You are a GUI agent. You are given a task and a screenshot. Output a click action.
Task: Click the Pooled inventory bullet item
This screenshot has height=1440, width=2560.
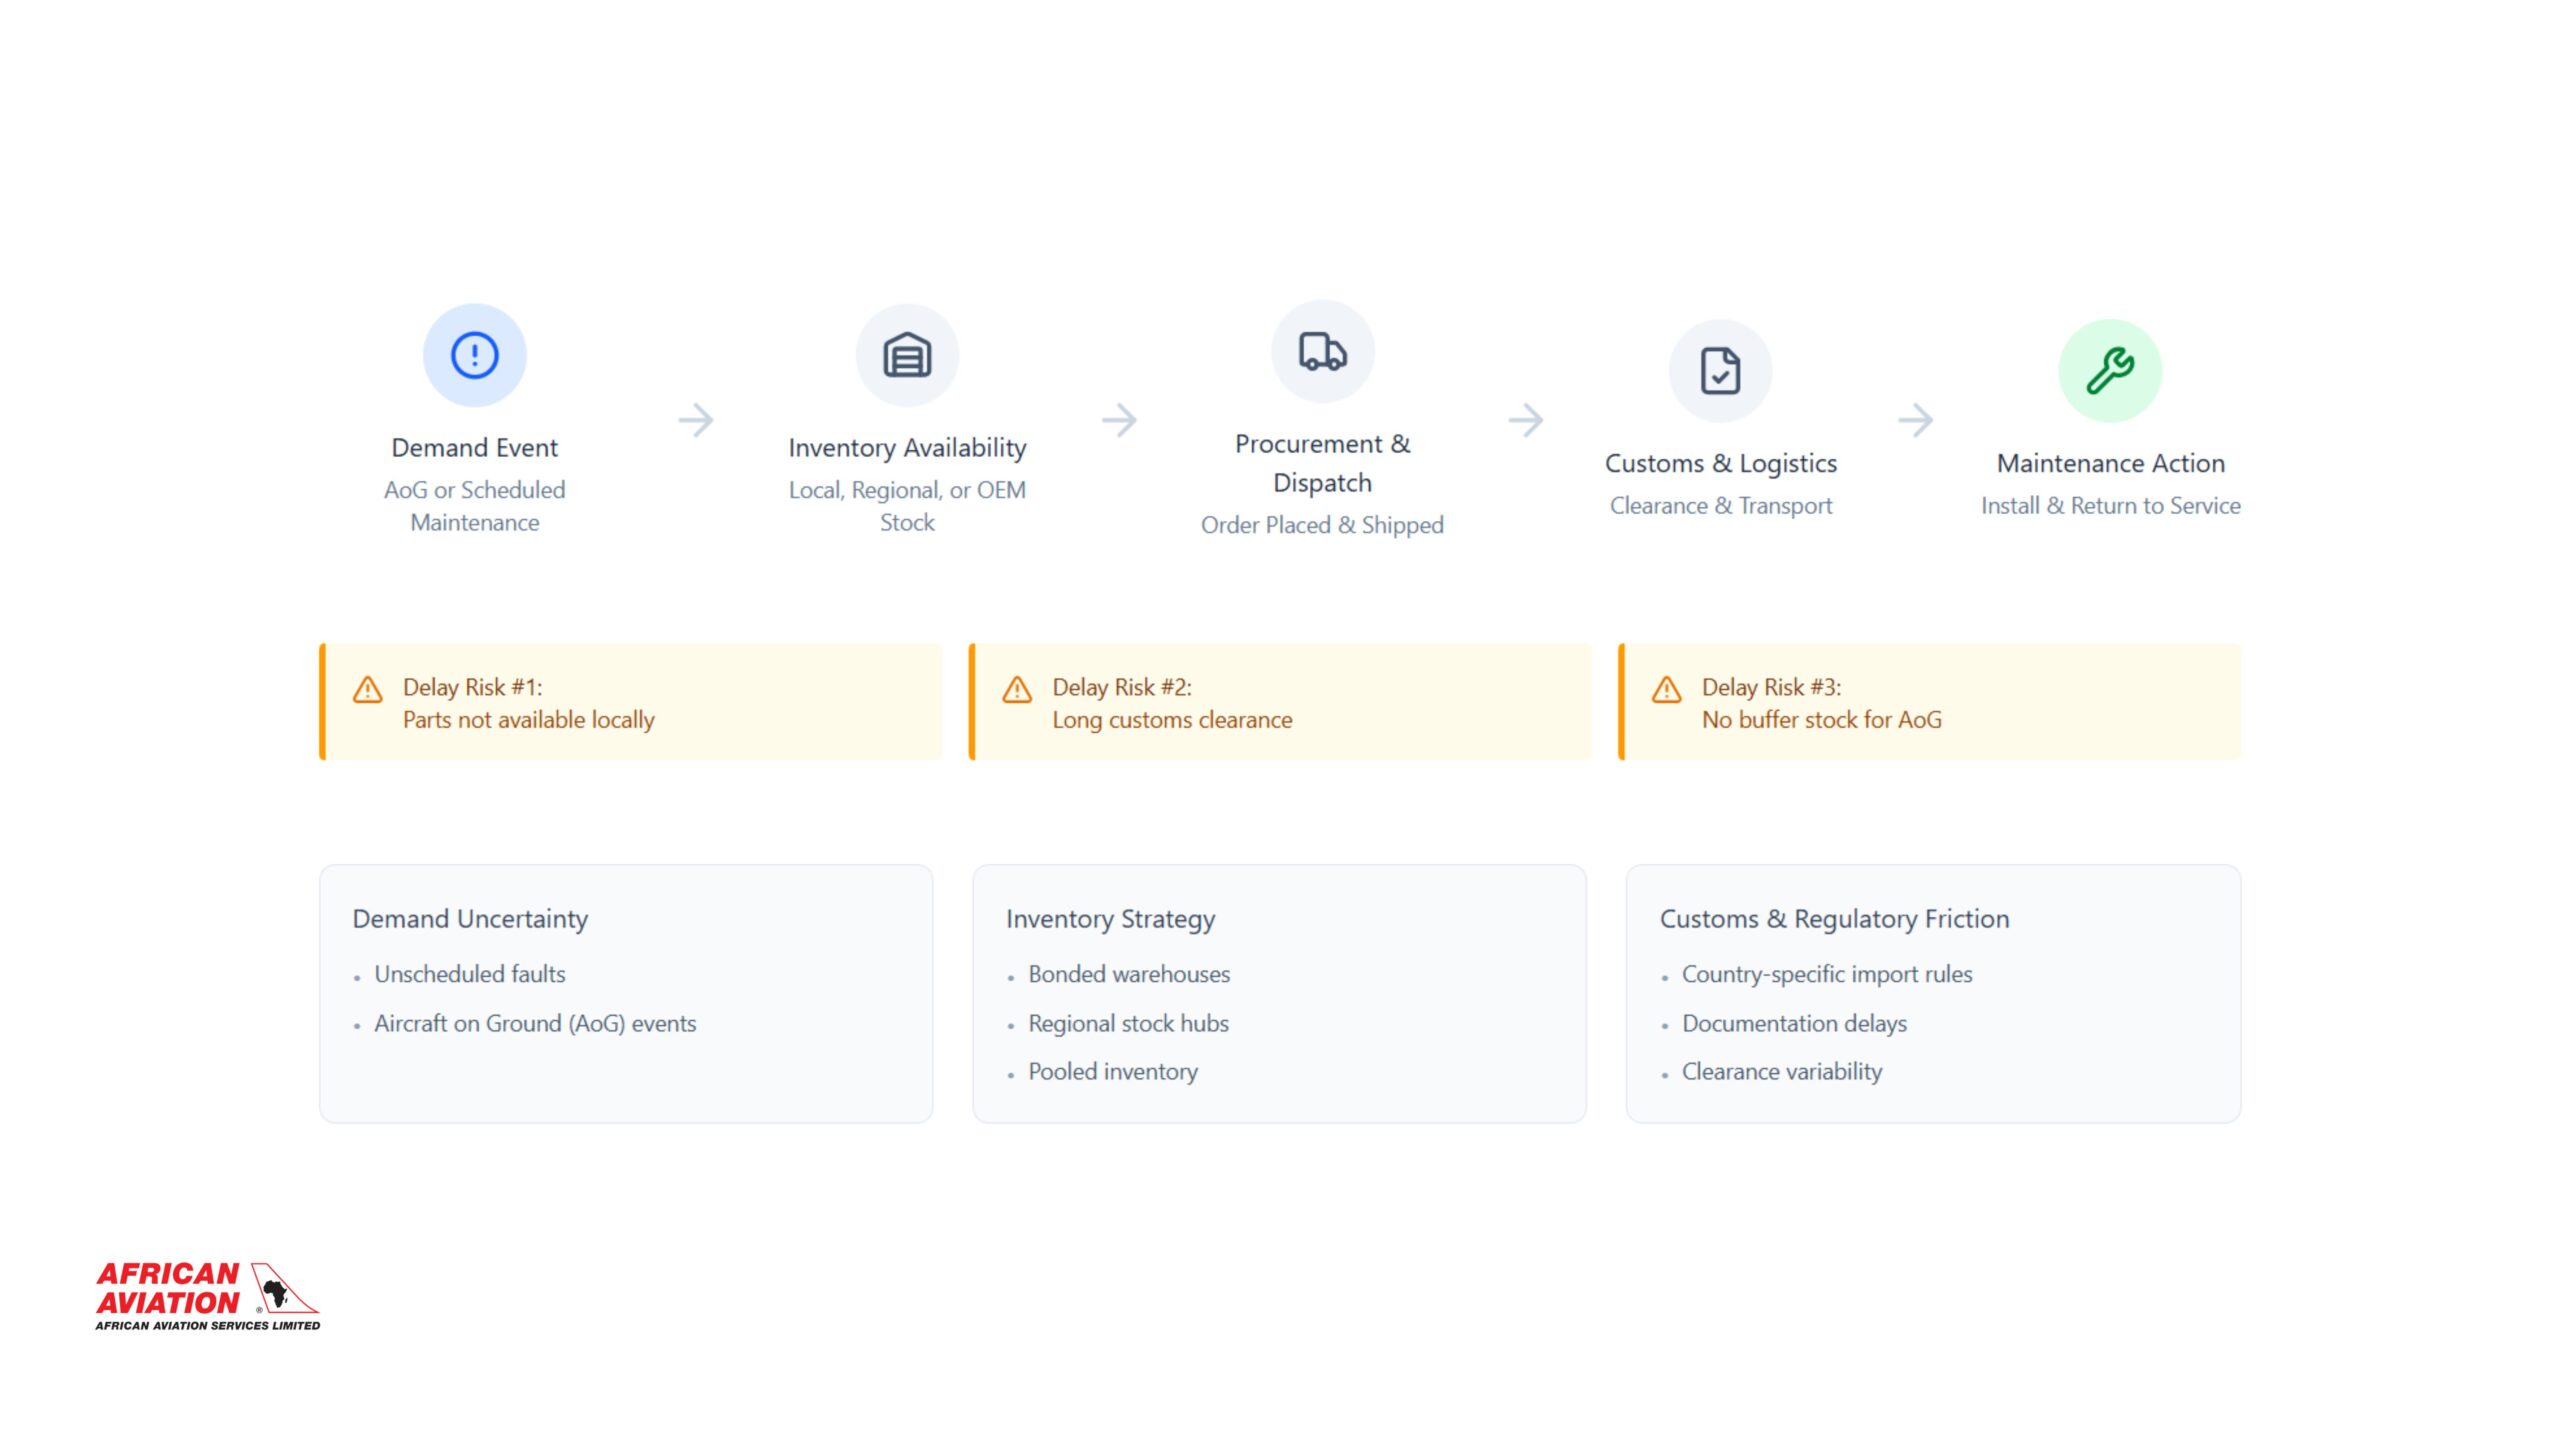point(1113,1072)
